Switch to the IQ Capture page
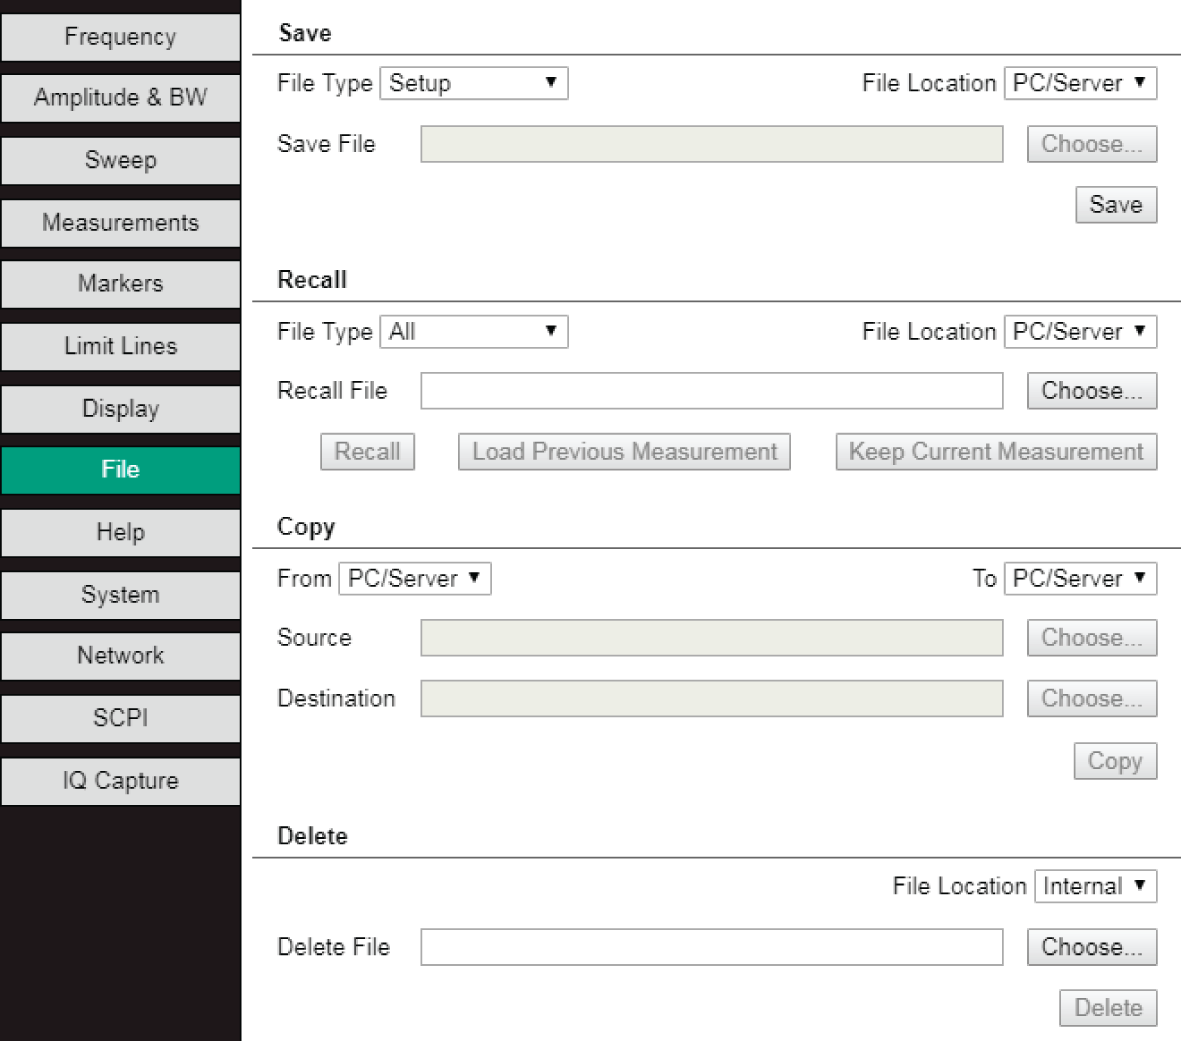This screenshot has height=1041, width=1181. [120, 781]
